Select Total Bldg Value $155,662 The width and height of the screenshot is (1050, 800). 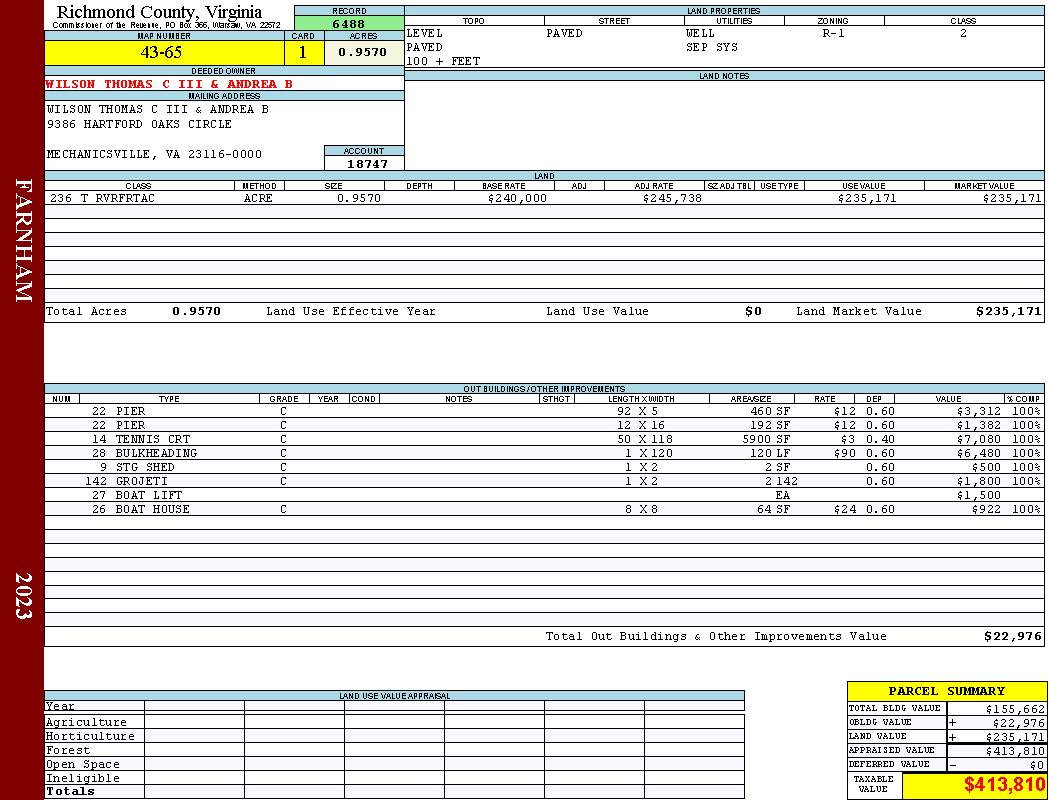click(1015, 709)
